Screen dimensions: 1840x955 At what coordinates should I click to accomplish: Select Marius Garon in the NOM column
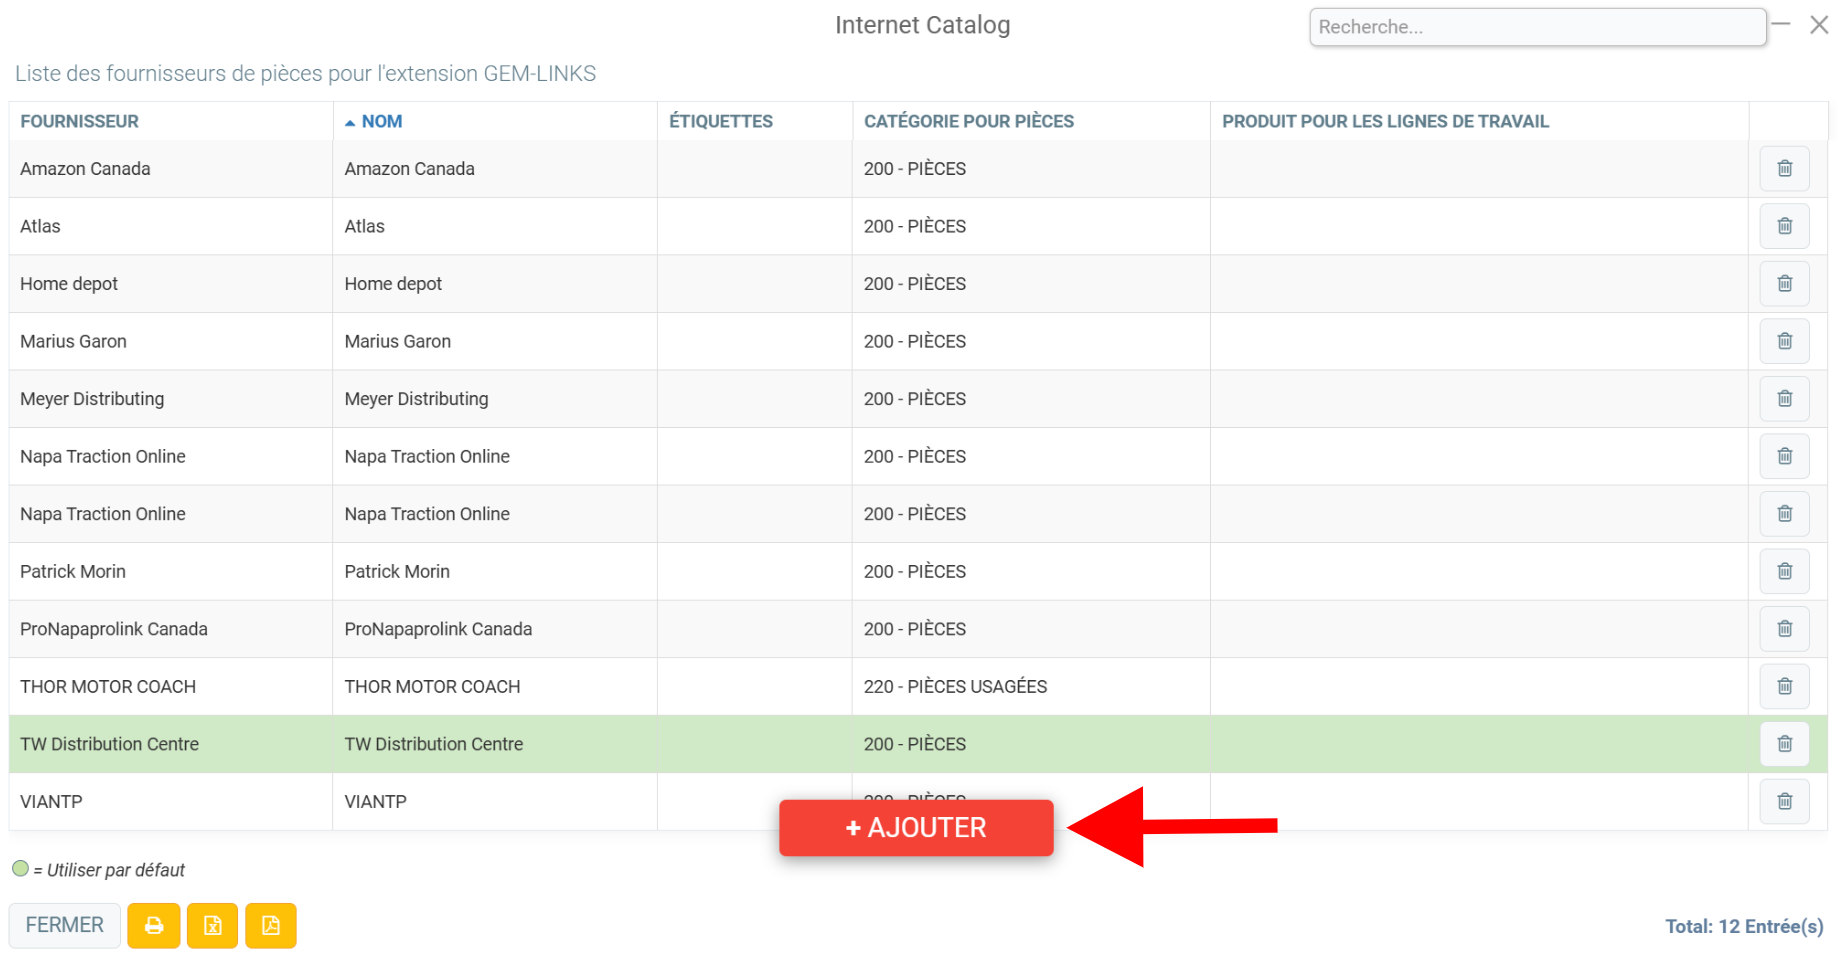[398, 341]
